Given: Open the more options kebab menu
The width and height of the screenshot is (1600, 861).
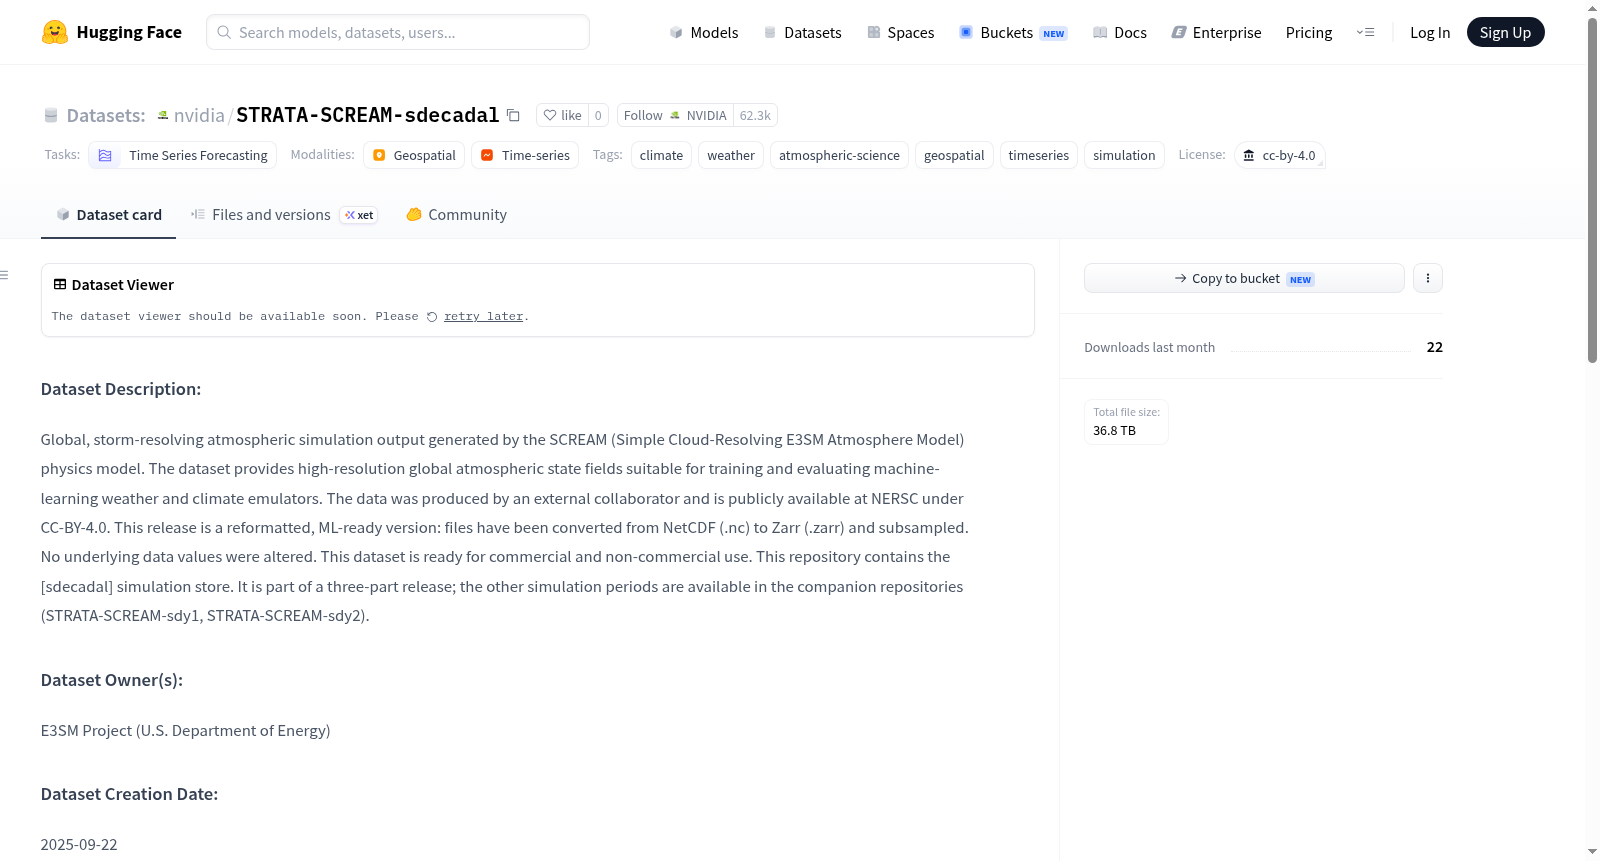Looking at the screenshot, I should click(x=1428, y=278).
